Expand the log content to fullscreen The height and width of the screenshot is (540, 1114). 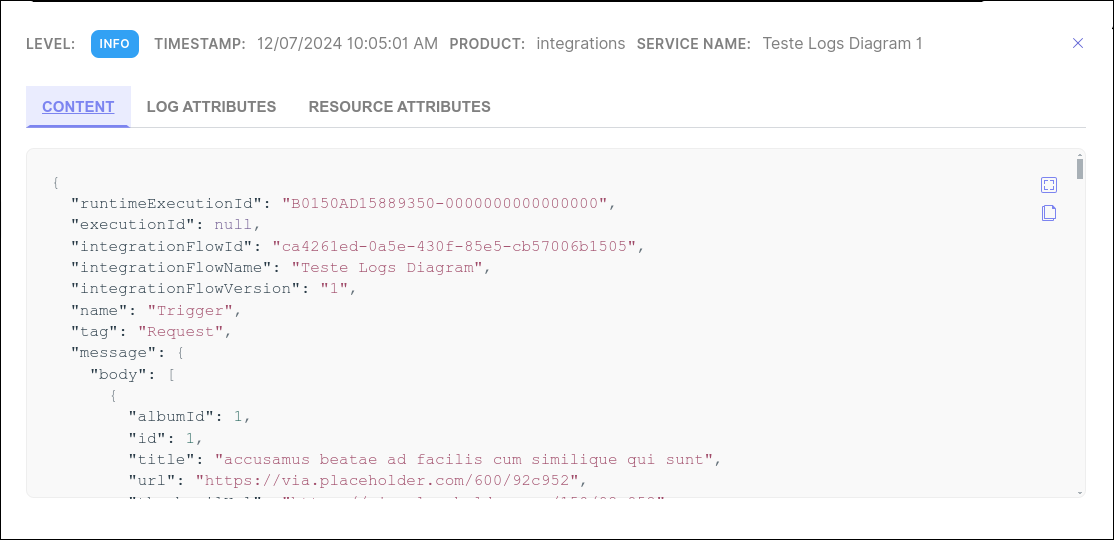click(1049, 185)
